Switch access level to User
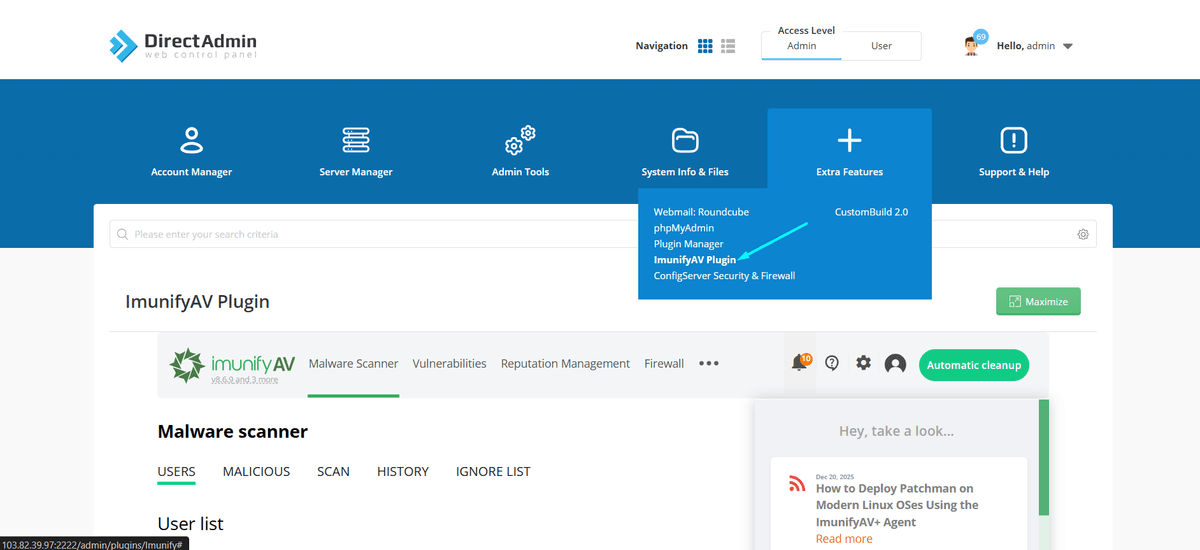Screen dimensions: 1200x550 tap(881, 46)
